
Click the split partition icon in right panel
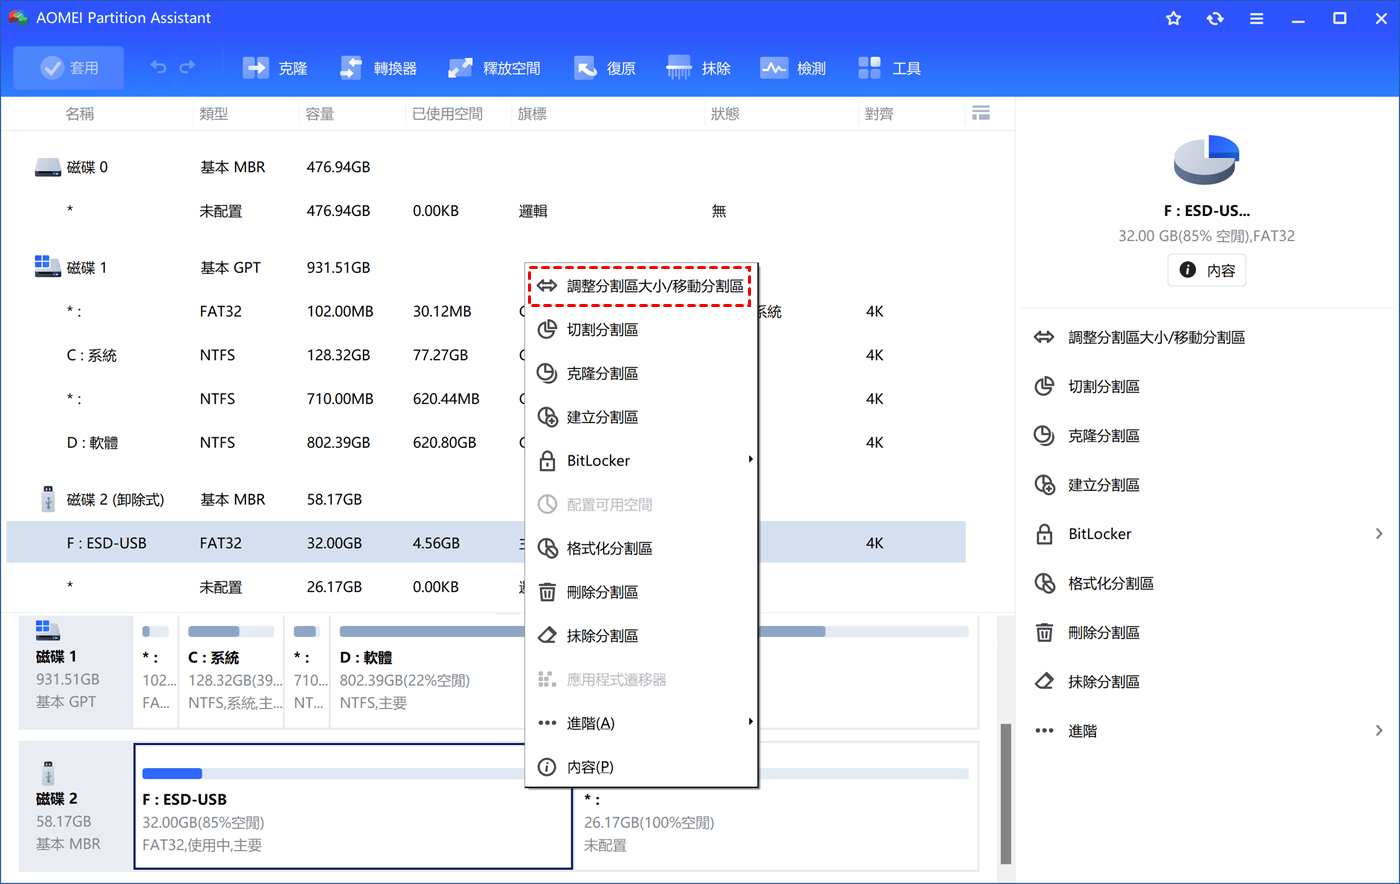click(1044, 387)
